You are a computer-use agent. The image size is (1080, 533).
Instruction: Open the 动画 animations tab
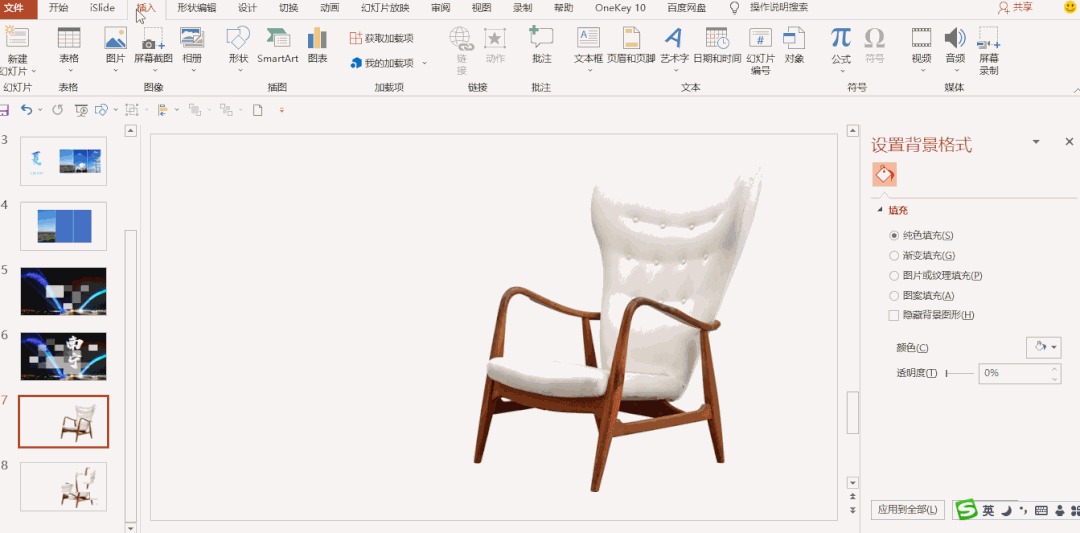pyautogui.click(x=329, y=8)
